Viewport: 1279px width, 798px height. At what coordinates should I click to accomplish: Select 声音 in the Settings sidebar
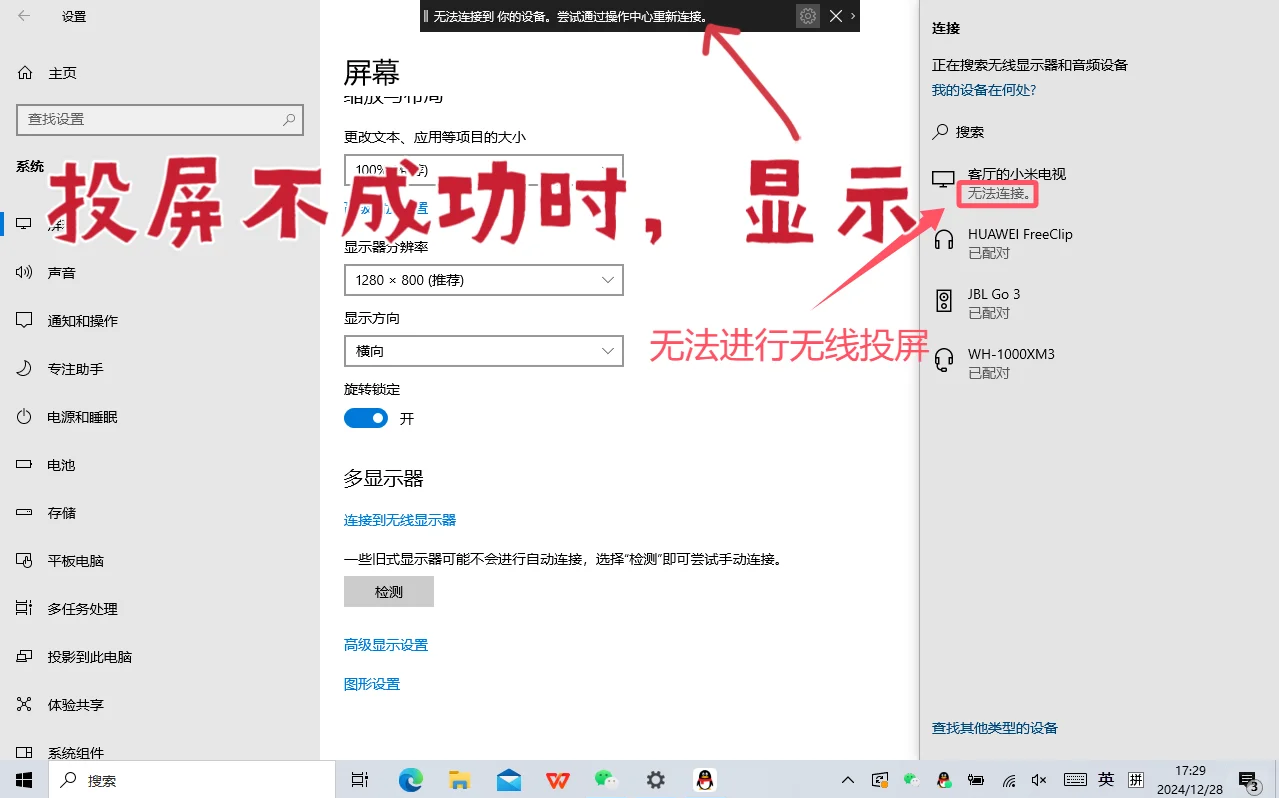[x=61, y=273]
